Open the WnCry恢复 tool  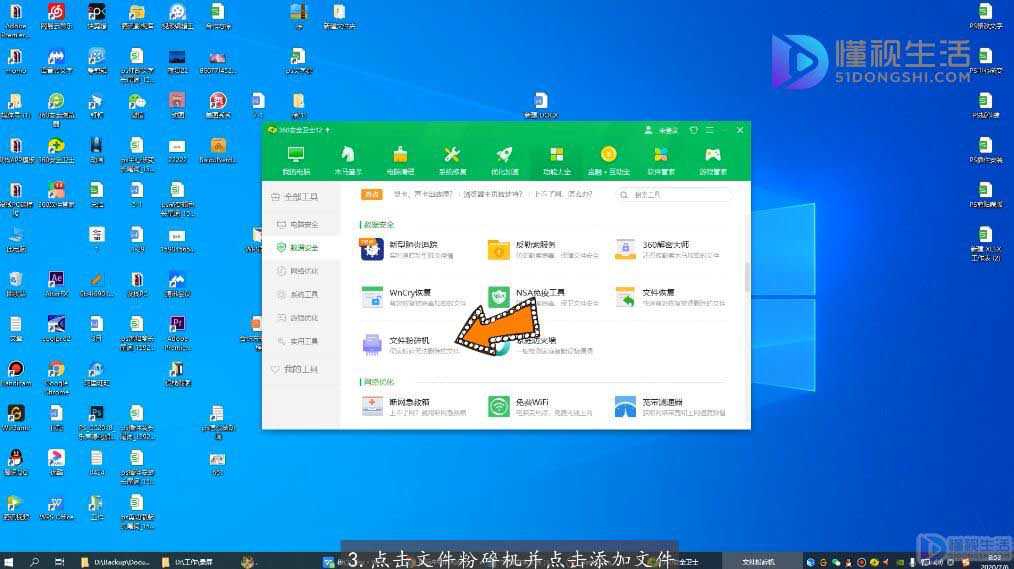click(413, 297)
